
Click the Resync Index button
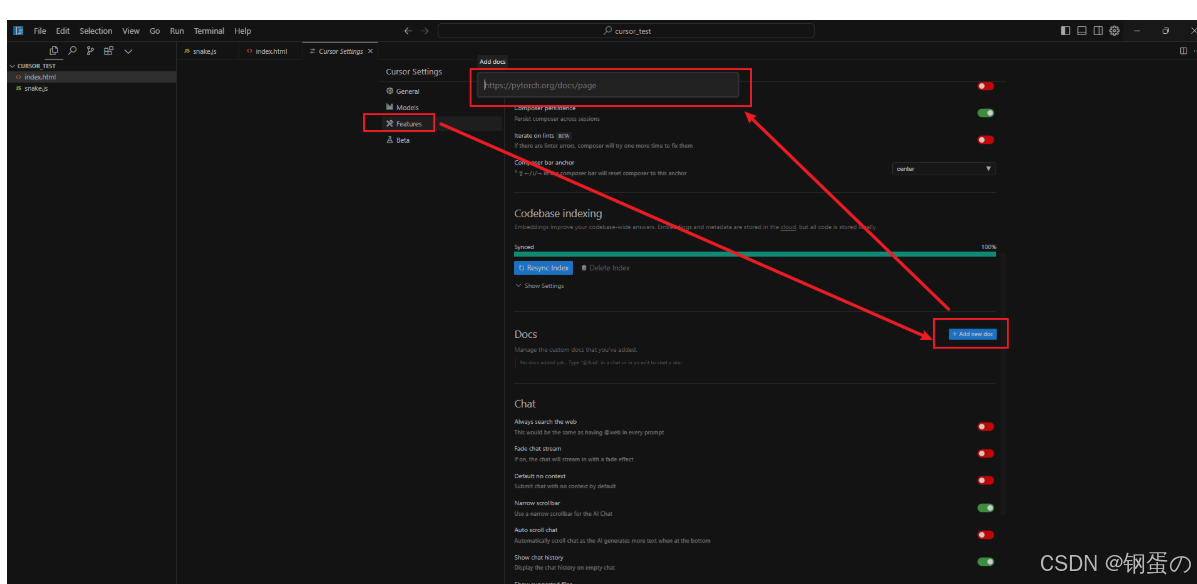coord(544,268)
